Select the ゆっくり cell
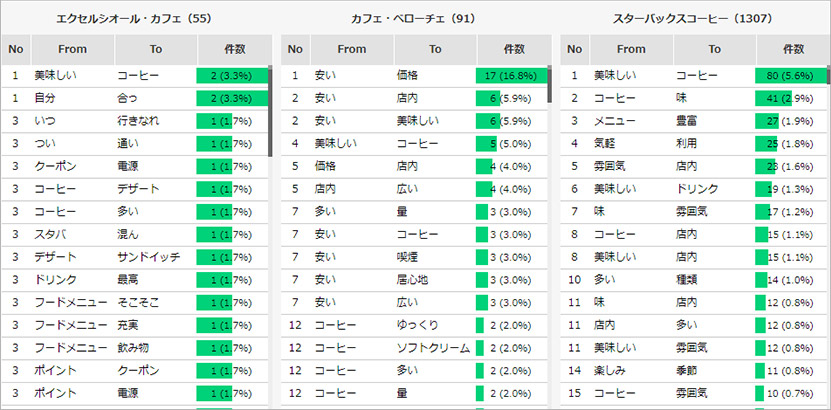The image size is (831, 410). click(x=418, y=325)
